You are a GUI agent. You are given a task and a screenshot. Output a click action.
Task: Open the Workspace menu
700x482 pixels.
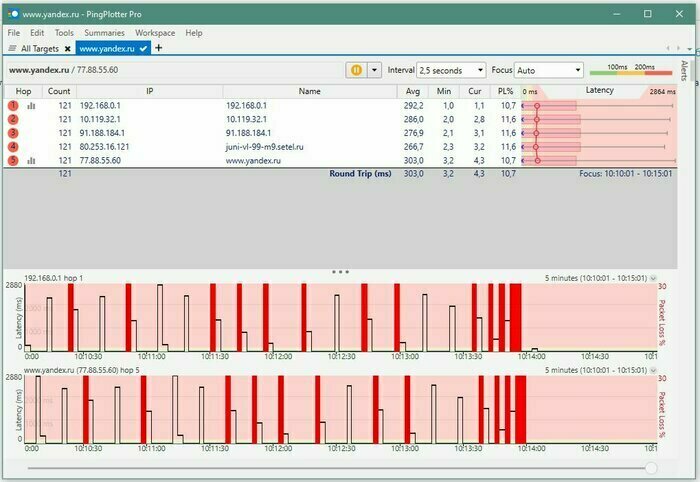(154, 33)
